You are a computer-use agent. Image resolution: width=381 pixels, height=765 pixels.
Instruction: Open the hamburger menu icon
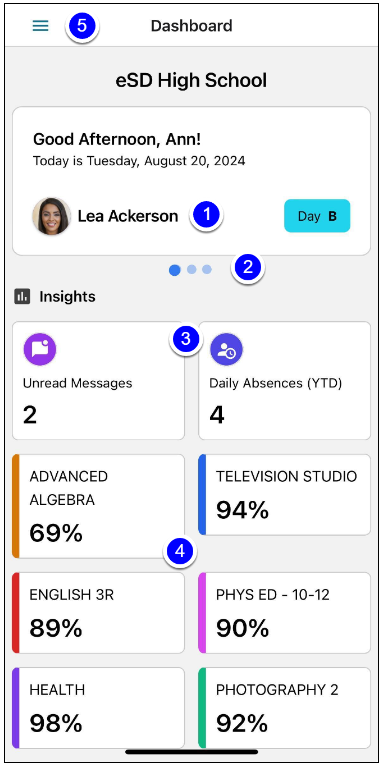tap(40, 26)
